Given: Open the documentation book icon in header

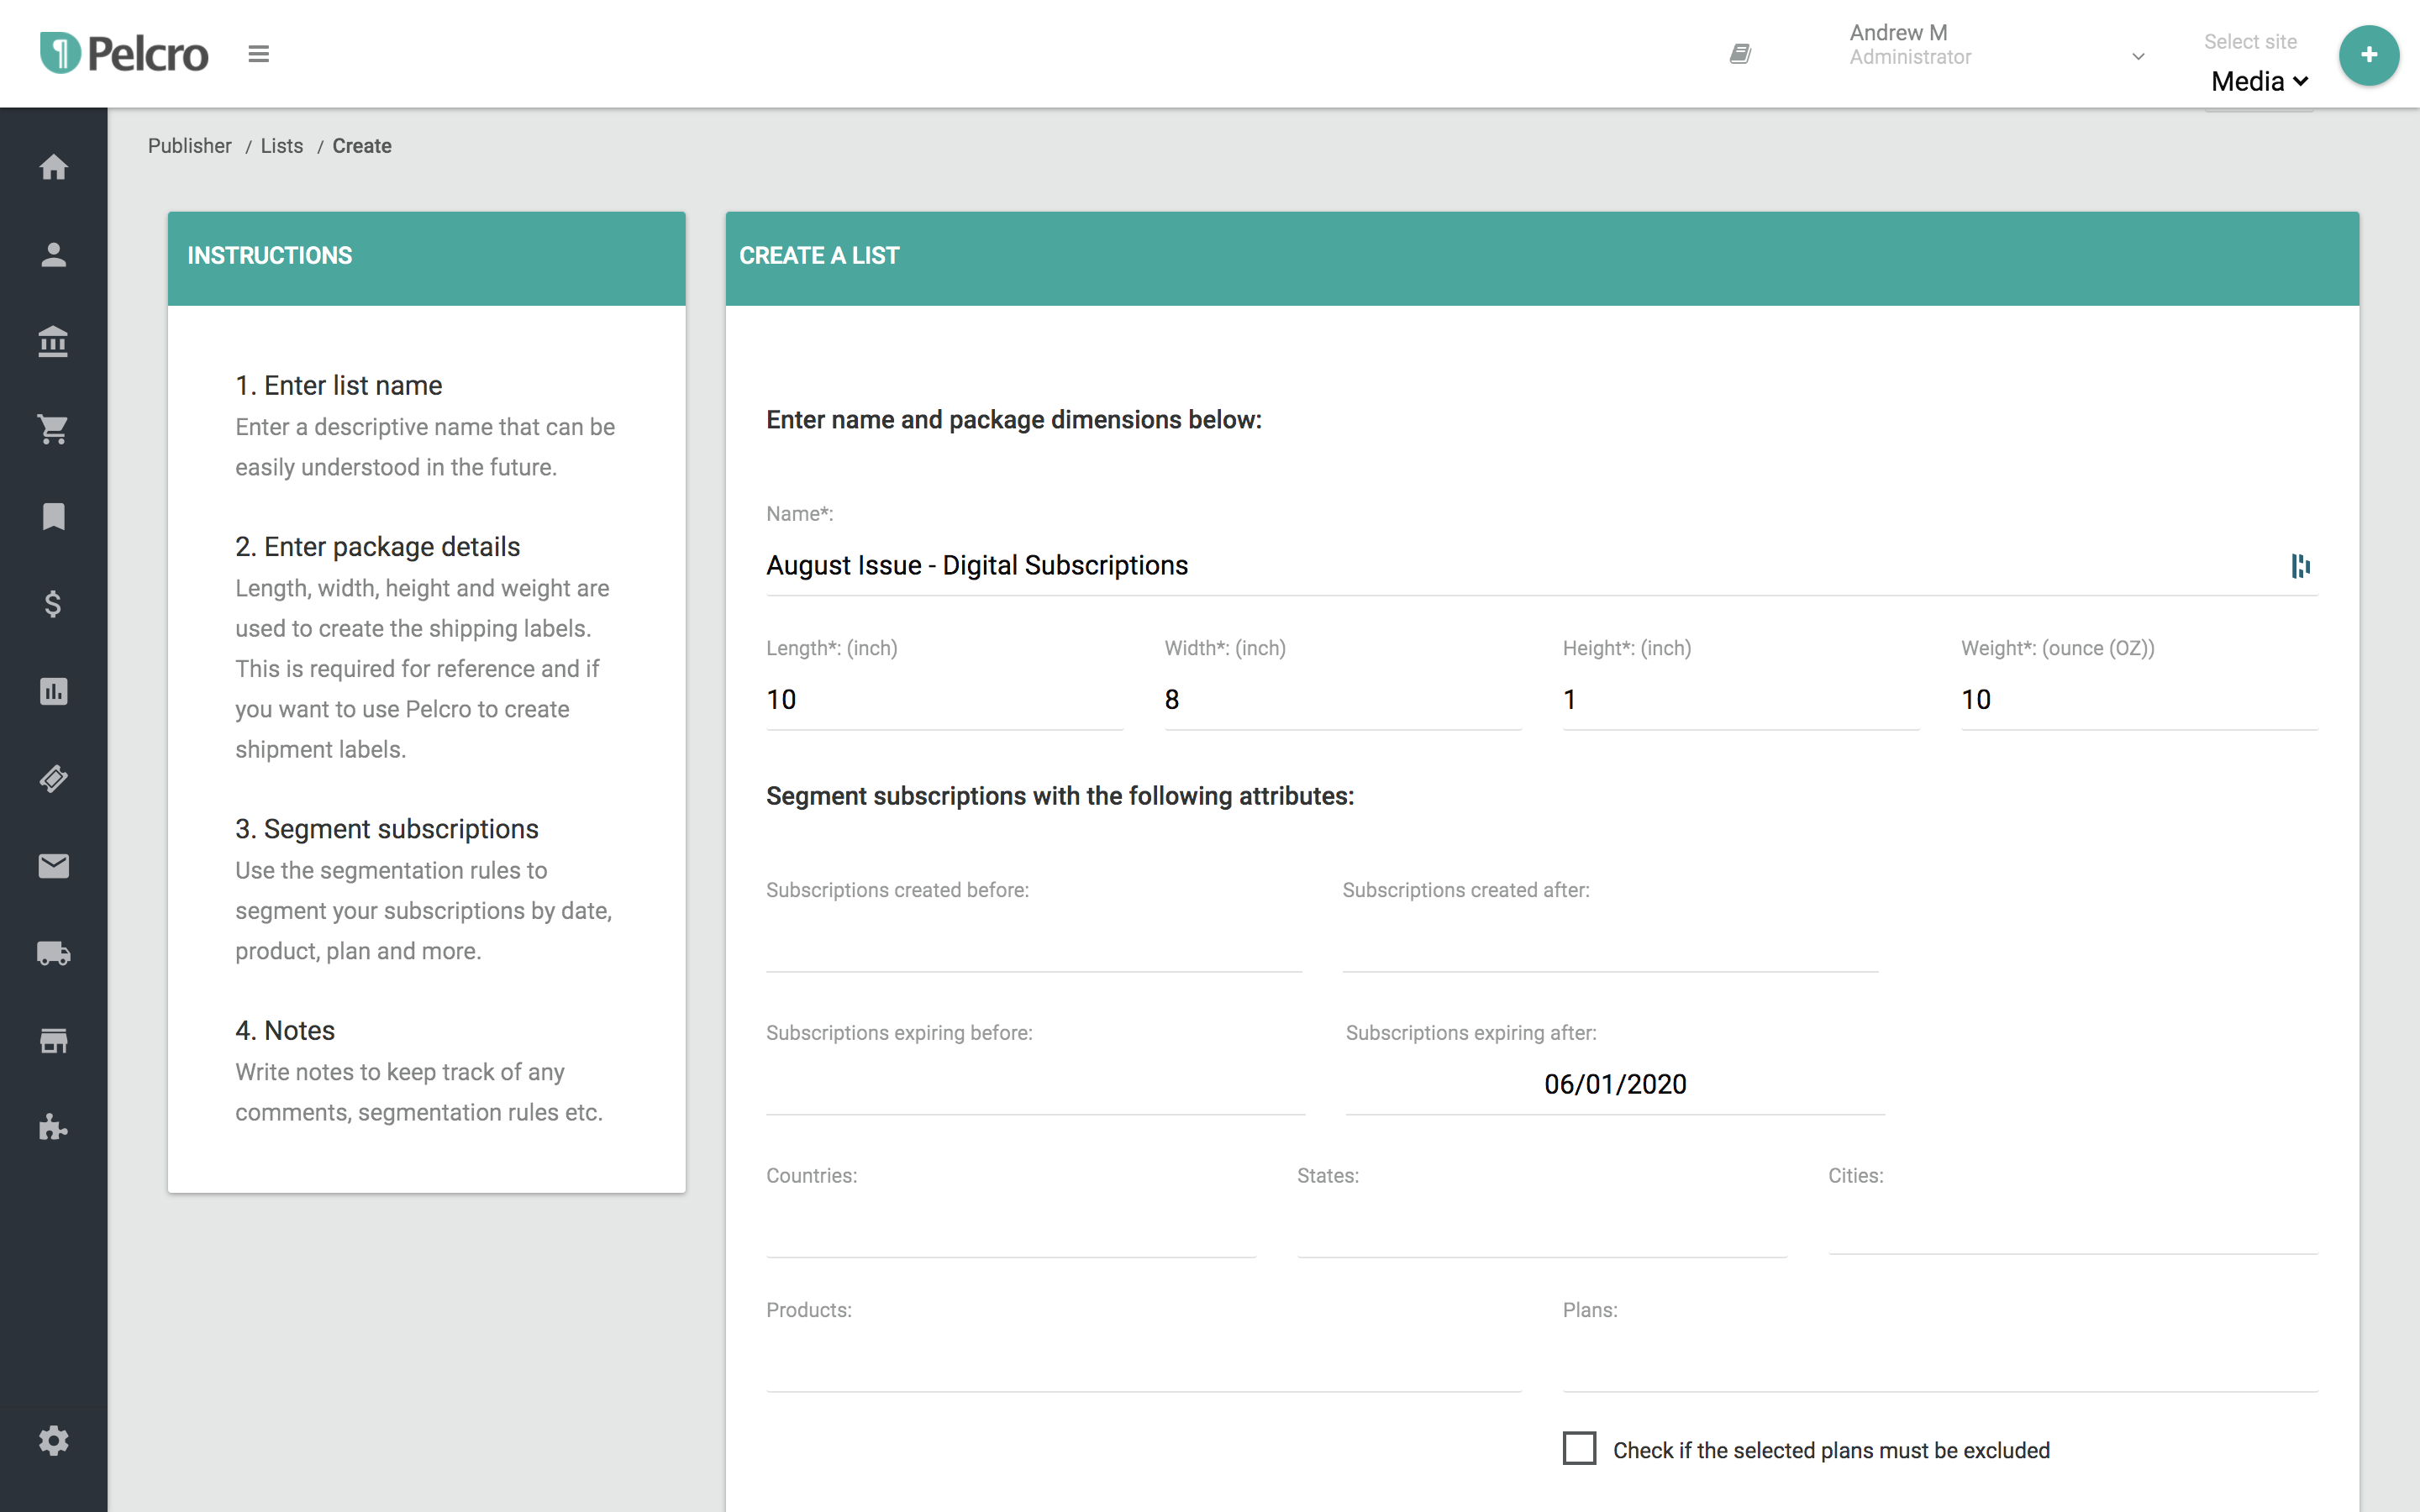Looking at the screenshot, I should point(1740,54).
